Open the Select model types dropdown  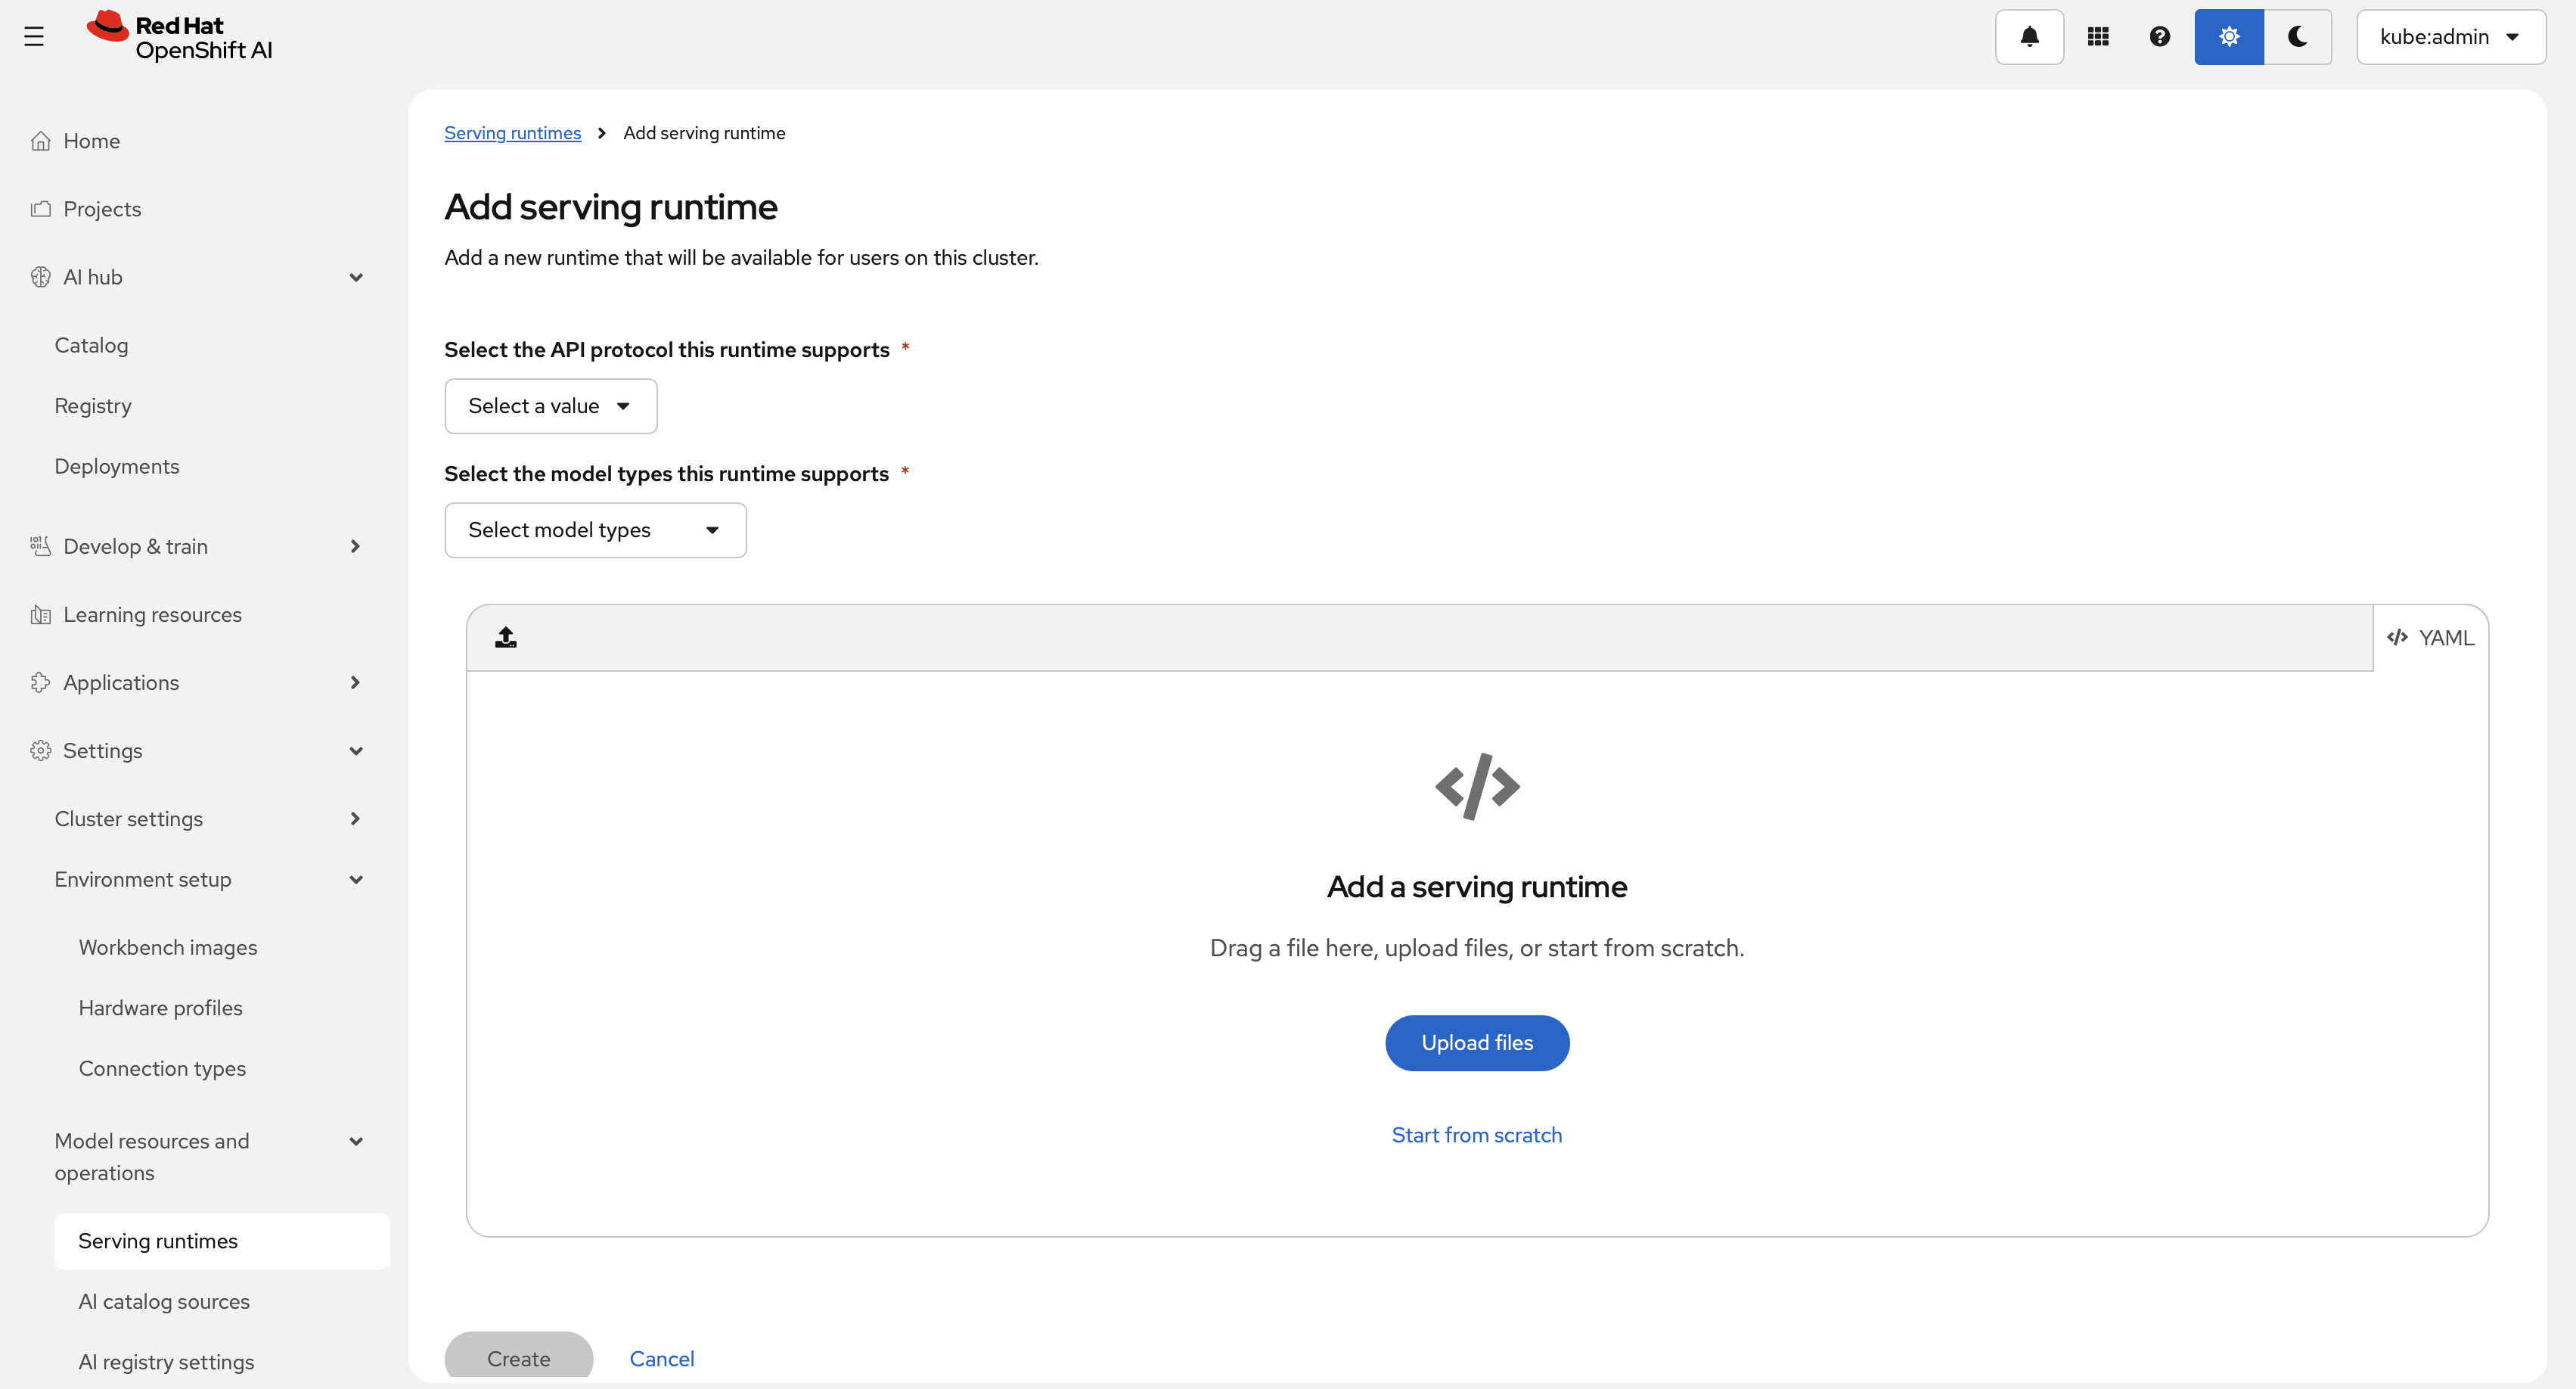pos(595,530)
